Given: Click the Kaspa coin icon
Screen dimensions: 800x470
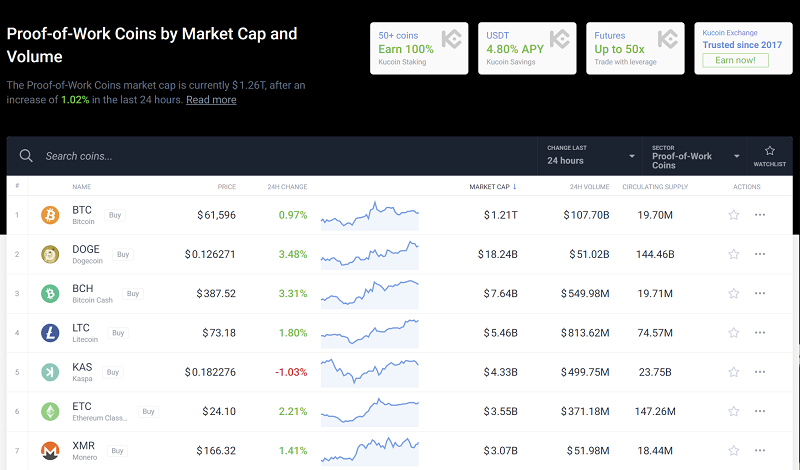Looking at the screenshot, I should click(50, 372).
